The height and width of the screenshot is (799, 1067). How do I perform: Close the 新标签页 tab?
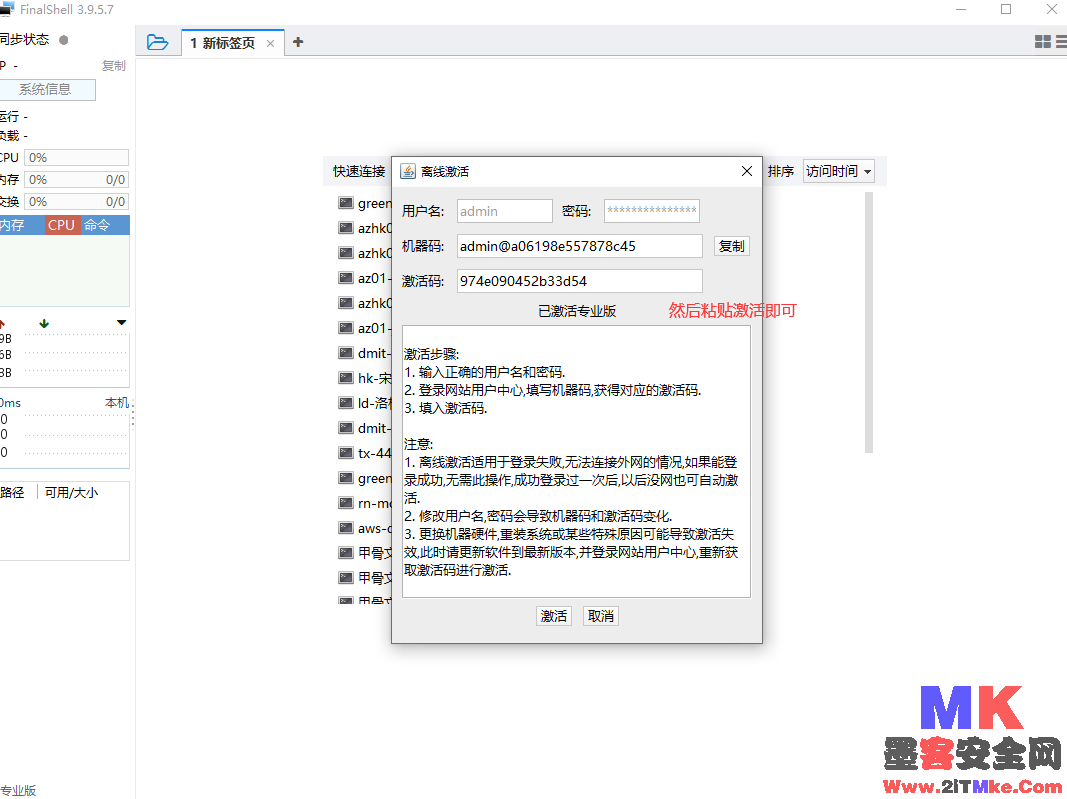tap(270, 44)
